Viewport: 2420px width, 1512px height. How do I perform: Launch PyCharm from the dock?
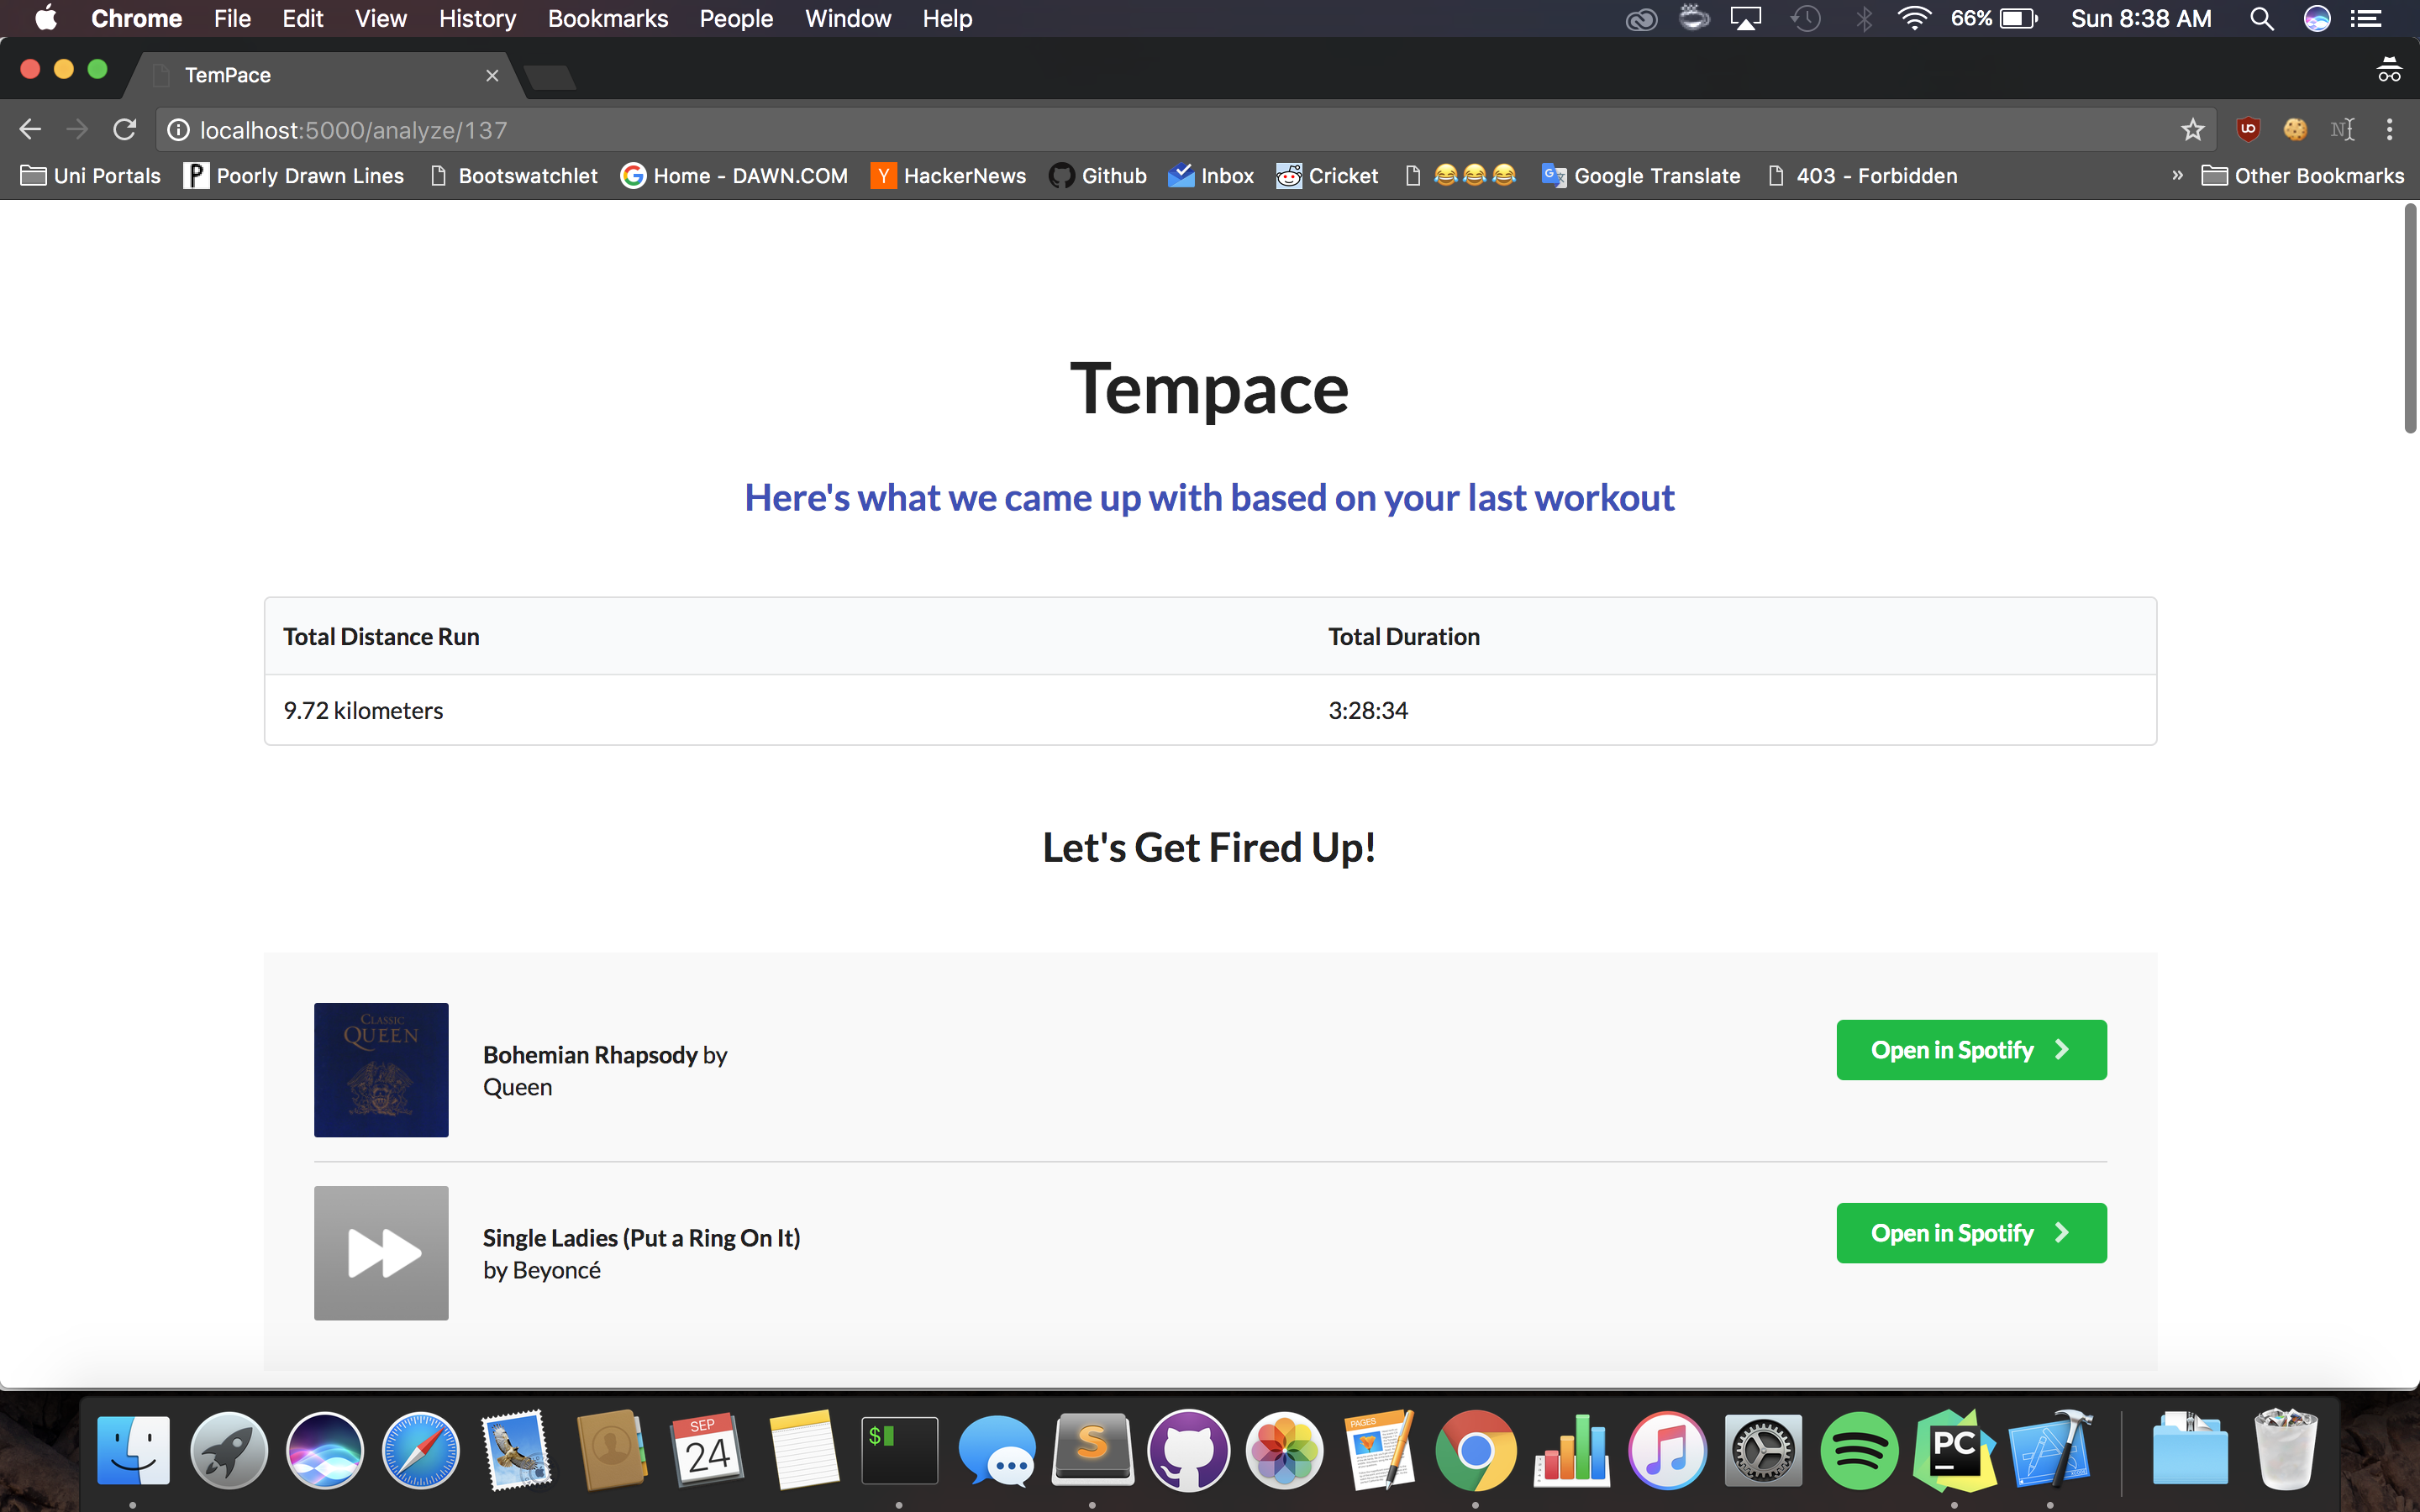point(1954,1451)
